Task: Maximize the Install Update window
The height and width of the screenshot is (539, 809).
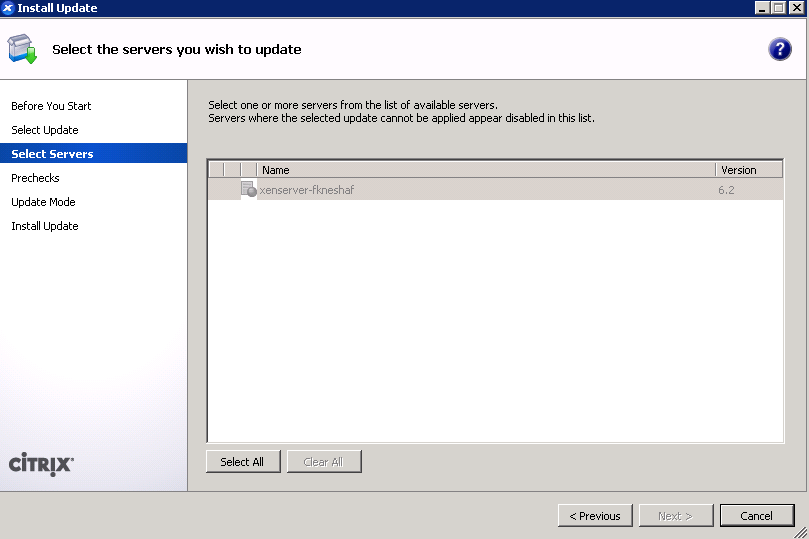Action: click(x=779, y=8)
